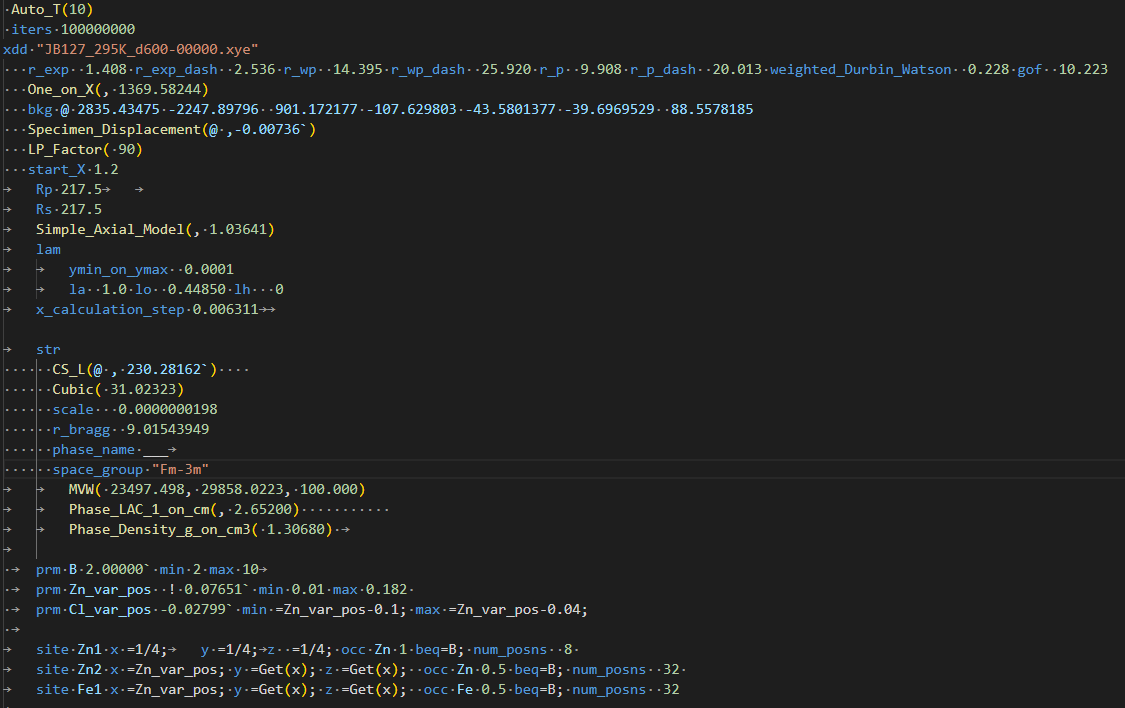This screenshot has height=708, width=1125.
Task: Click the str keyword
Action: (x=48, y=350)
